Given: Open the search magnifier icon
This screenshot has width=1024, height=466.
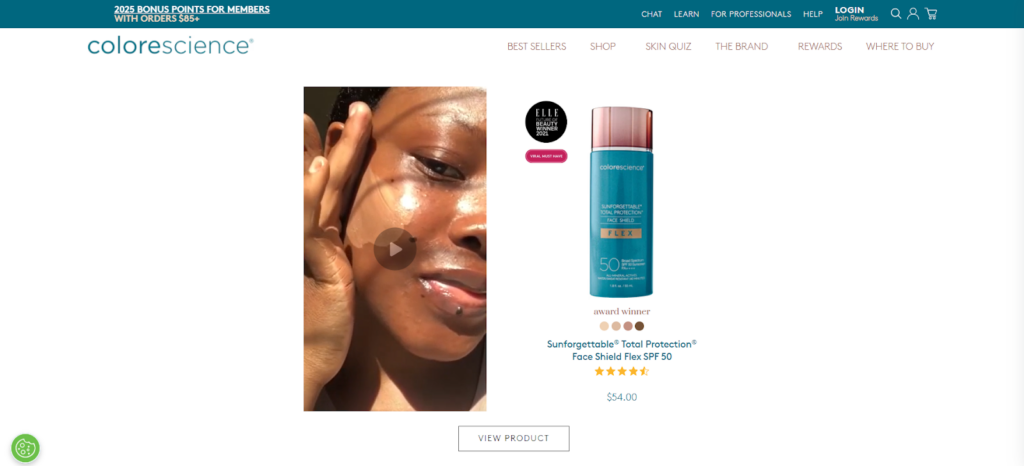Looking at the screenshot, I should [x=895, y=14].
